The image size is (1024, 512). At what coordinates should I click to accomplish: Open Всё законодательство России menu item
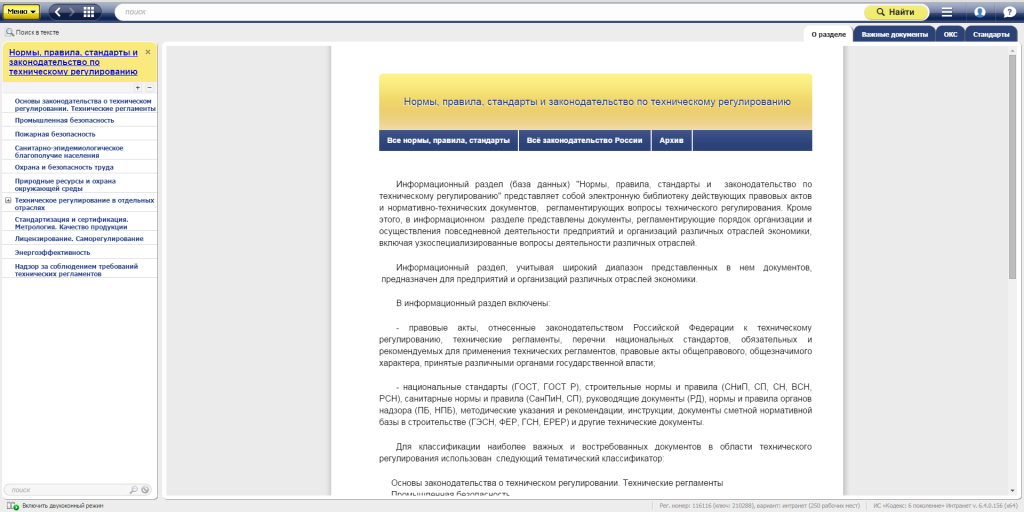click(x=585, y=140)
